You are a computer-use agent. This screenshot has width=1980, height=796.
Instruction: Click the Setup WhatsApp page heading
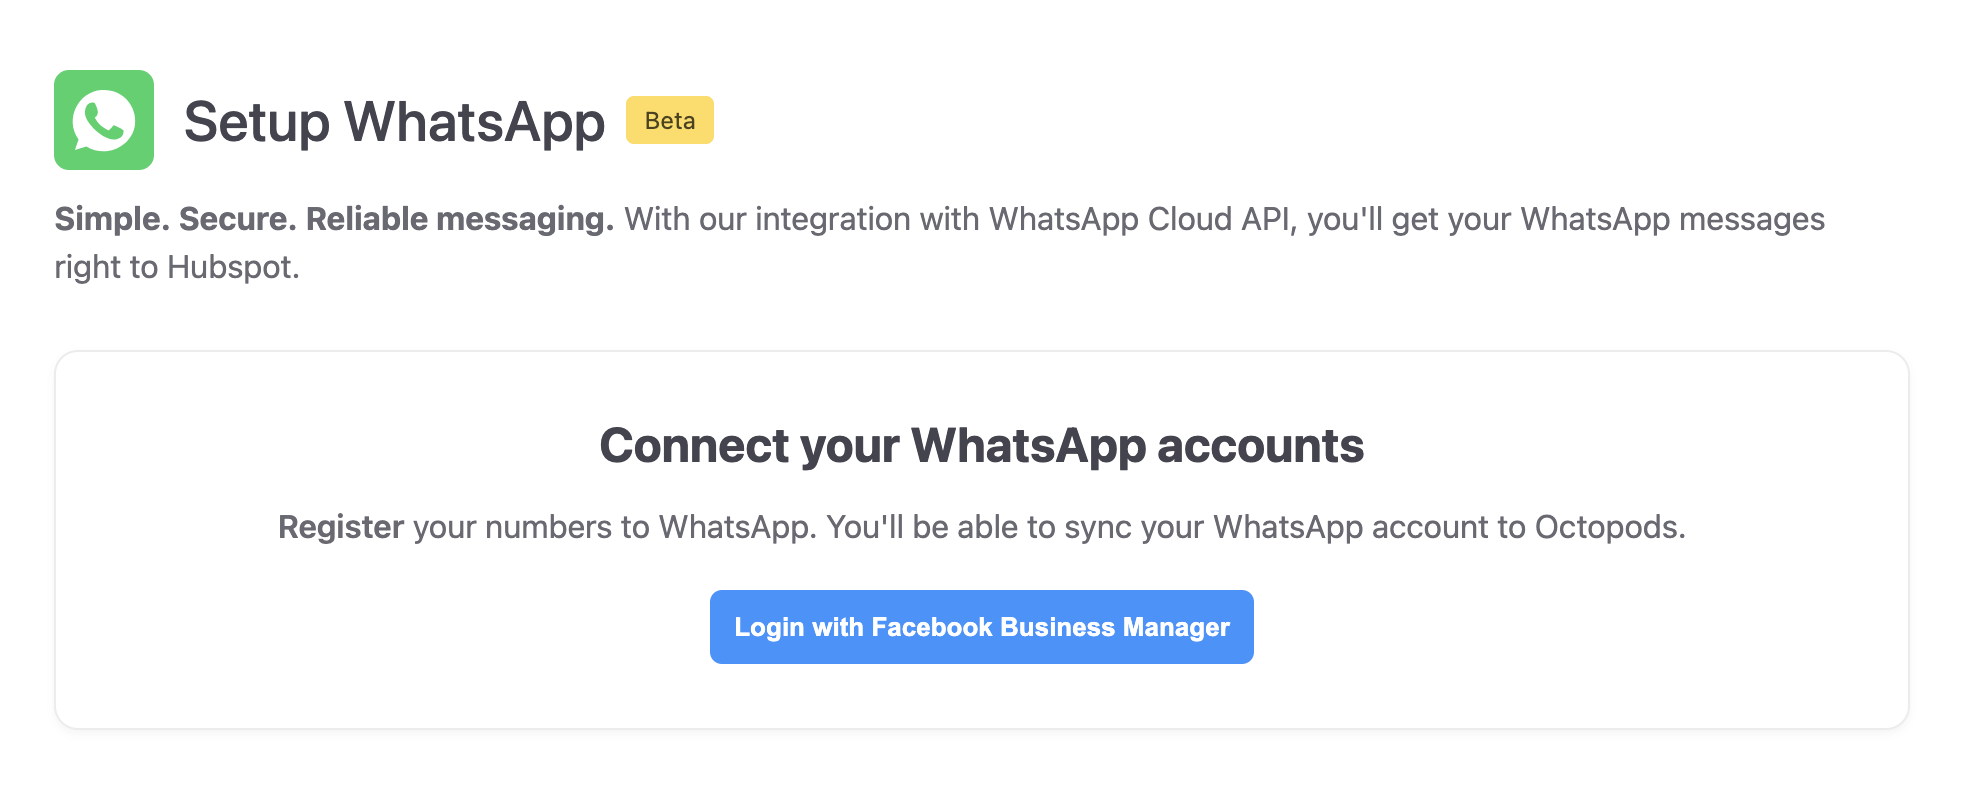[394, 121]
